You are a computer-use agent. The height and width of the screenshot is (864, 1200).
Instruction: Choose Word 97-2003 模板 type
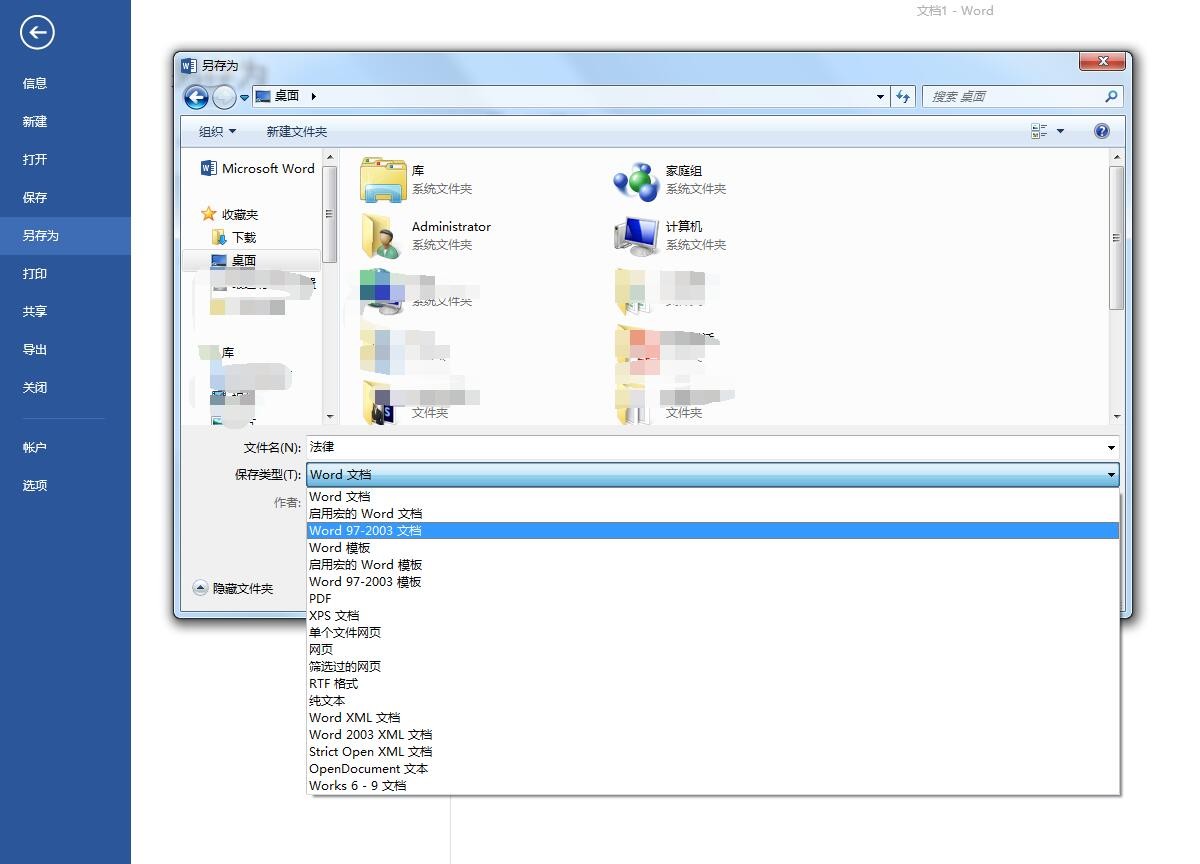pos(712,581)
